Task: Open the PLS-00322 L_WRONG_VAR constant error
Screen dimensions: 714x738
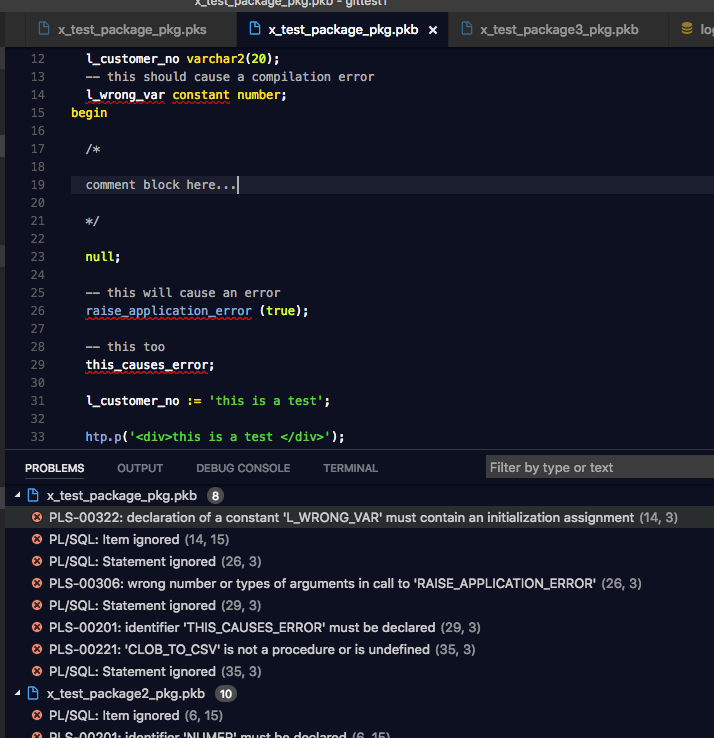Action: pos(360,517)
